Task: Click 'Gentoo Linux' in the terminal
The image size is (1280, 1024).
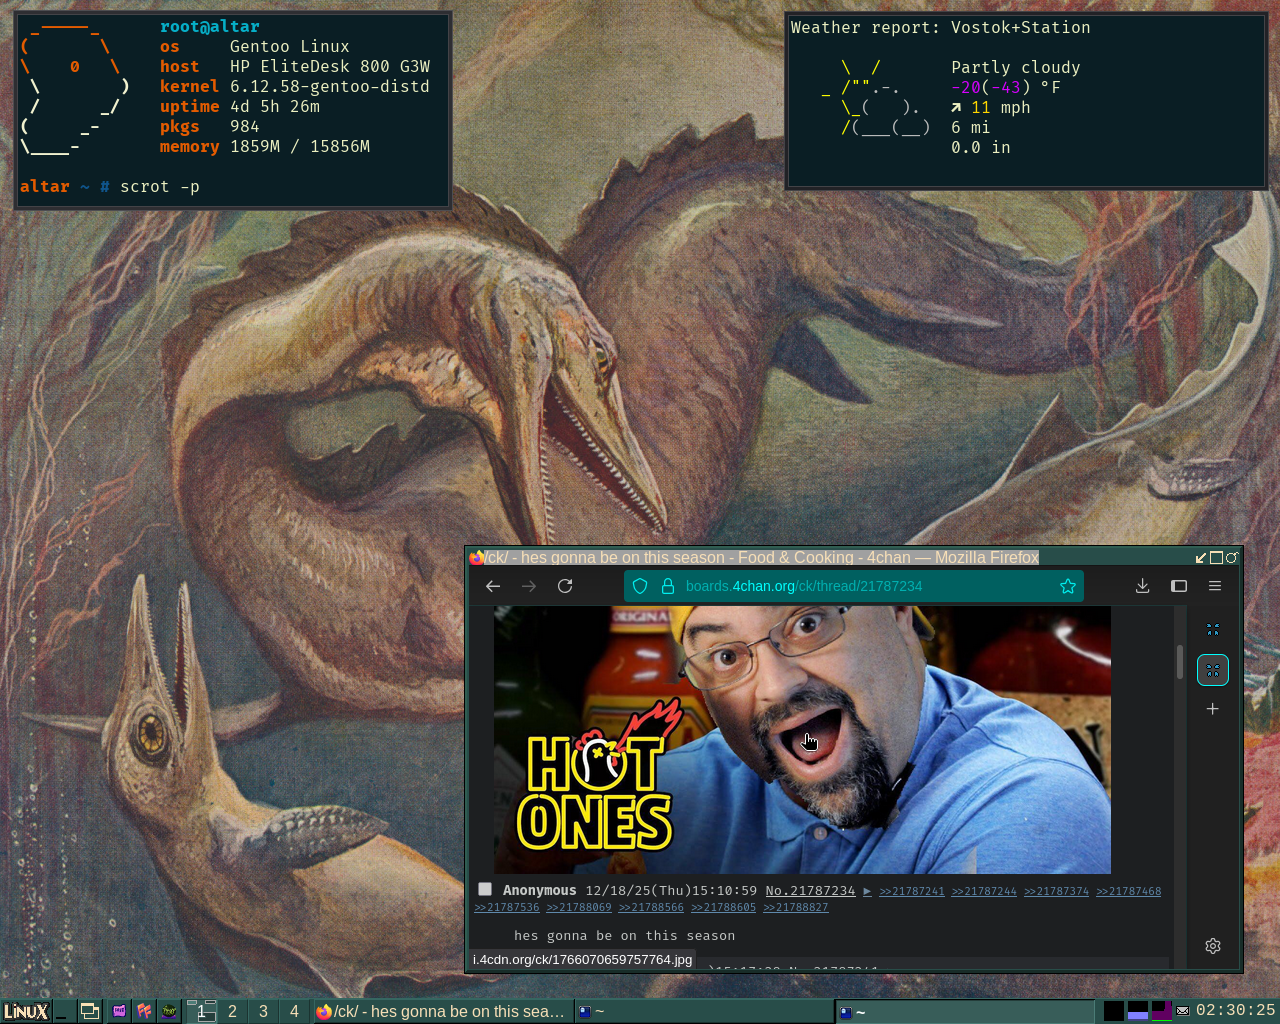Action: tap(290, 47)
